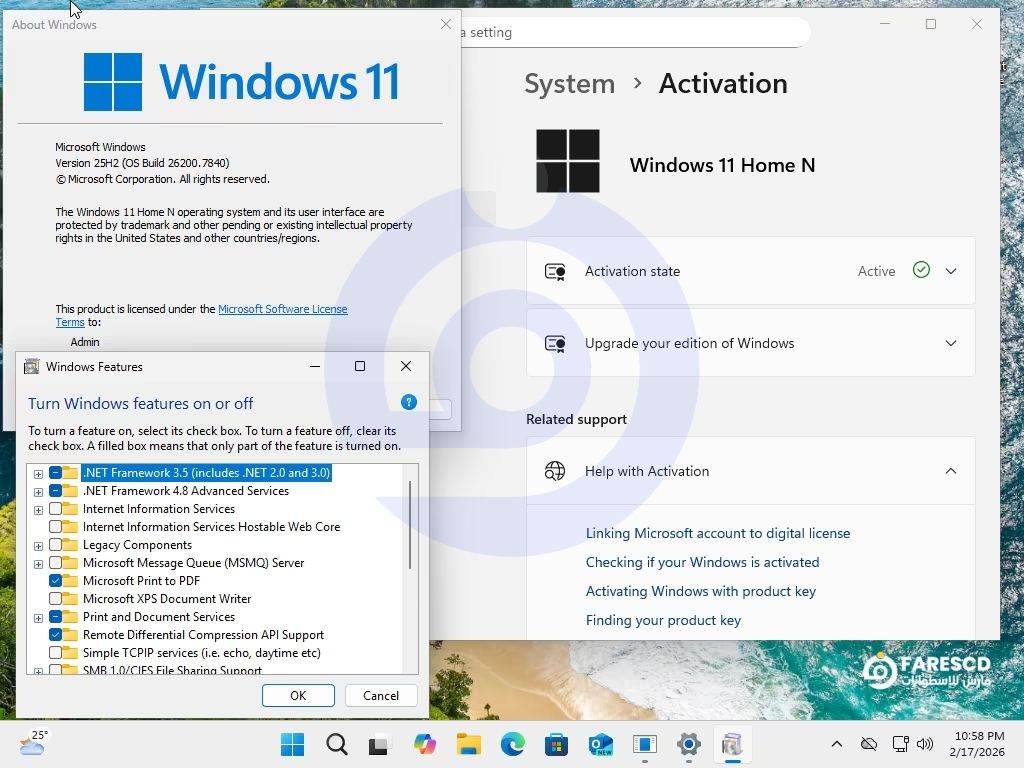Screen dimensions: 1024x768
Task: Expand the Internet Information Services tree node
Action: click(x=38, y=509)
